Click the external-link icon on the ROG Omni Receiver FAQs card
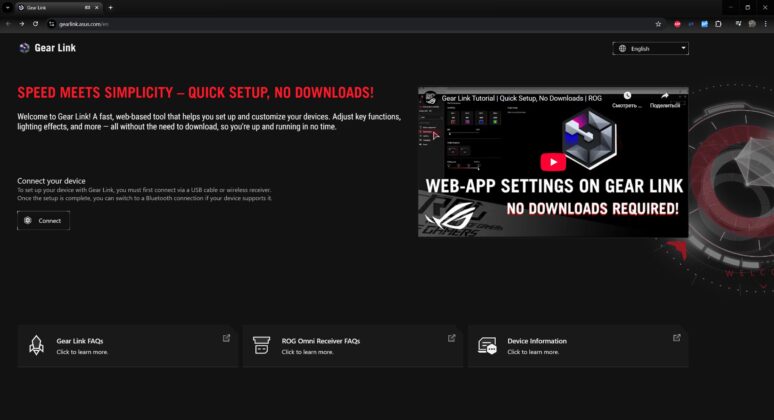This screenshot has height=420, width=774. pyautogui.click(x=452, y=338)
